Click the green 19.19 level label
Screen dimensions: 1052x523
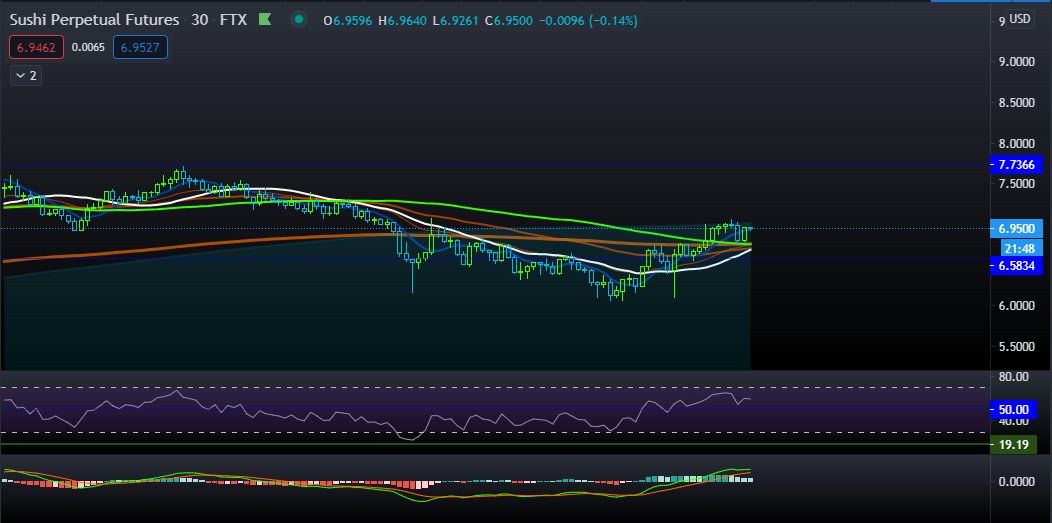click(x=1014, y=444)
